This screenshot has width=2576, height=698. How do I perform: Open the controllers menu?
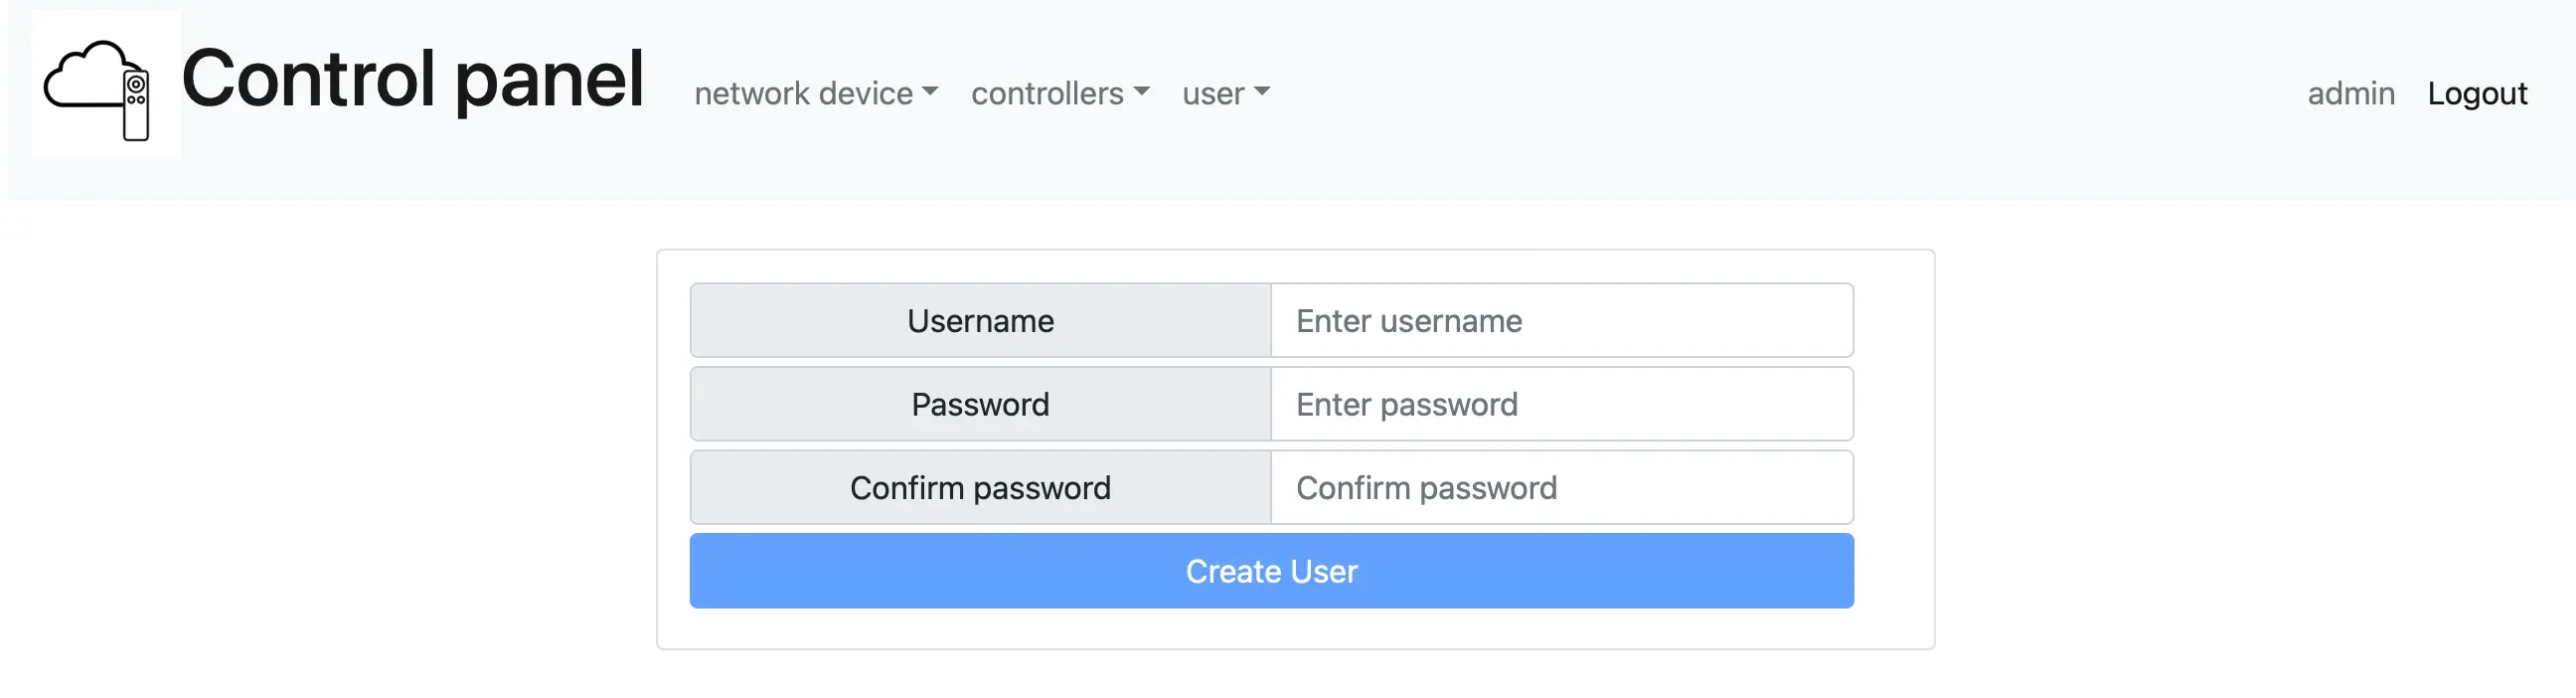[1047, 94]
